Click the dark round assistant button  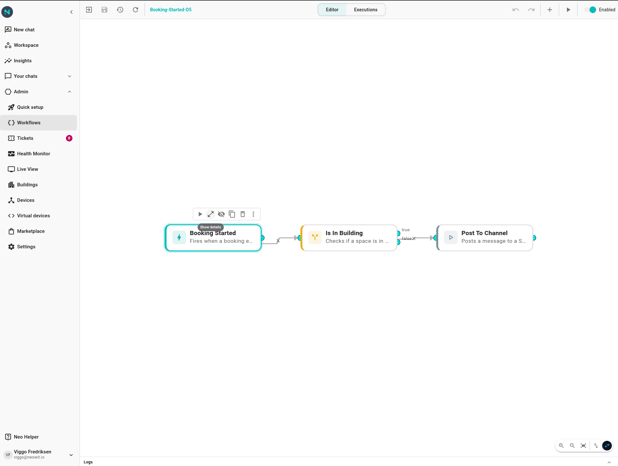click(x=607, y=445)
